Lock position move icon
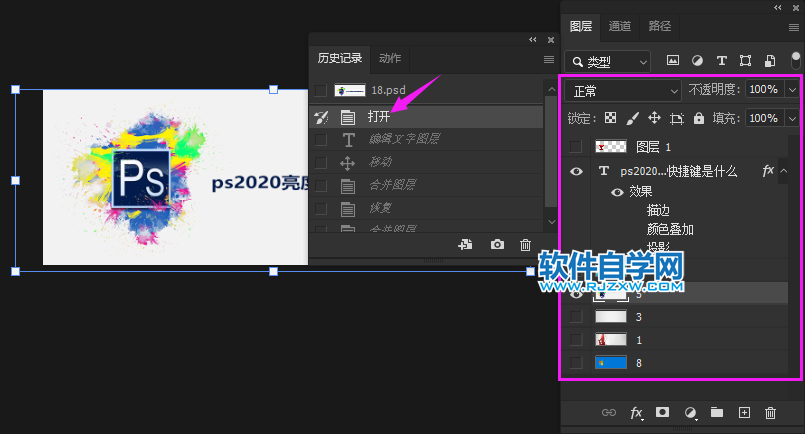Screen dimensions: 805x434 point(654,118)
